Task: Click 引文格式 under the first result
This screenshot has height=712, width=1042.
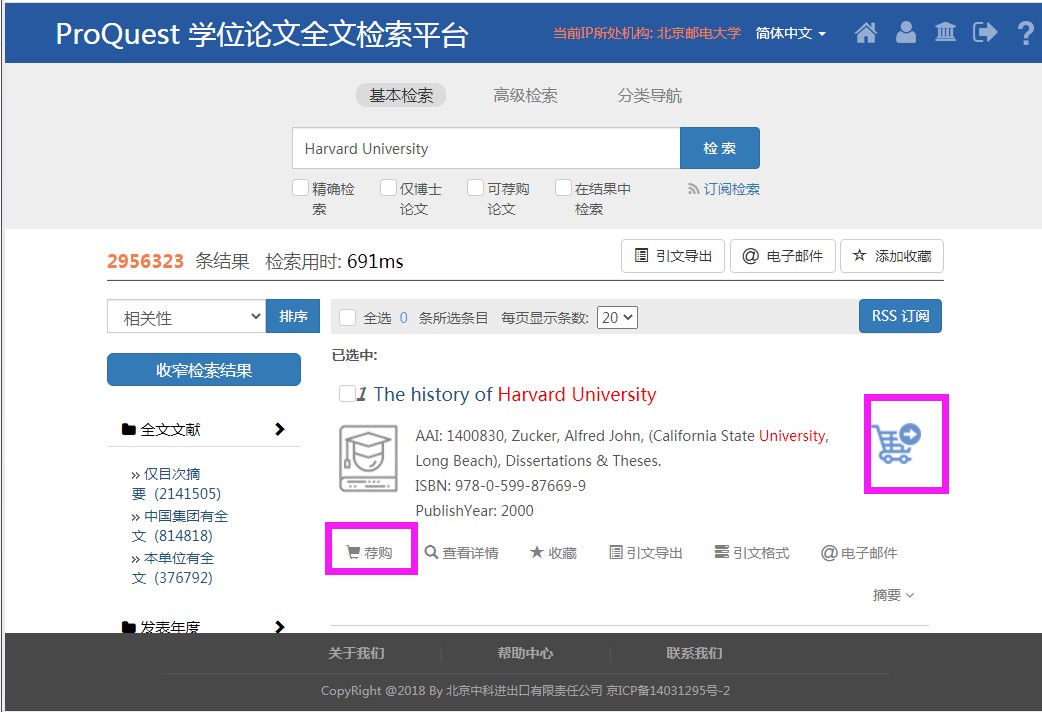Action: tap(752, 552)
